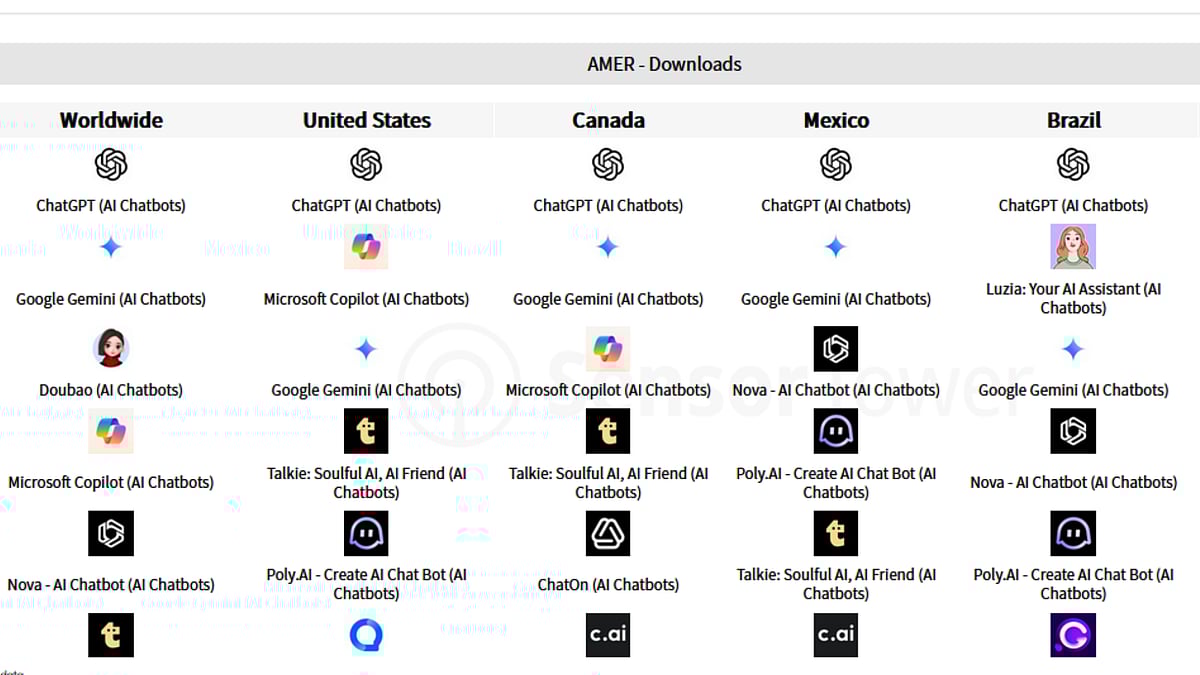
Task: Click the Microsoft Copilot icon under Worldwide
Action: [111, 431]
